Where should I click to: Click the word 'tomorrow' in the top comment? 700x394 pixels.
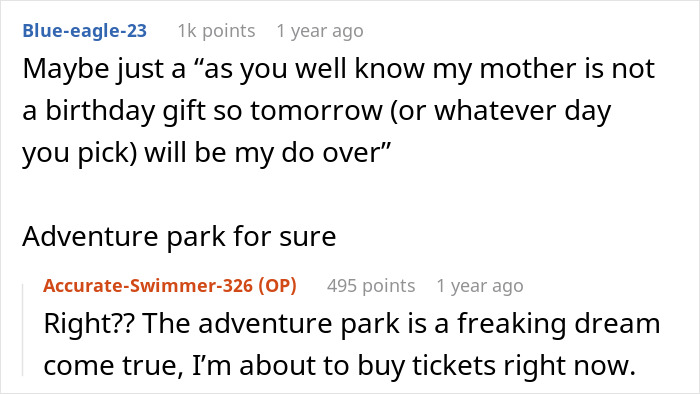(x=316, y=111)
